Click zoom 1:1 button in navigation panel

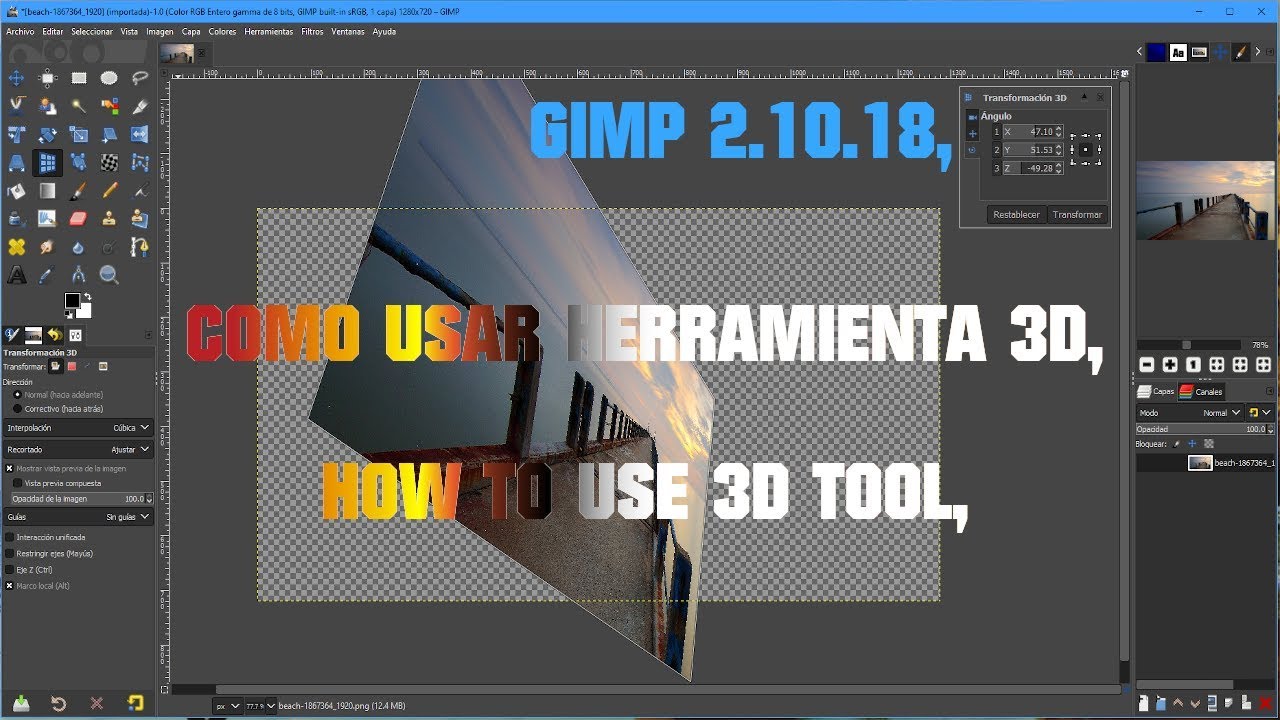click(x=1193, y=364)
